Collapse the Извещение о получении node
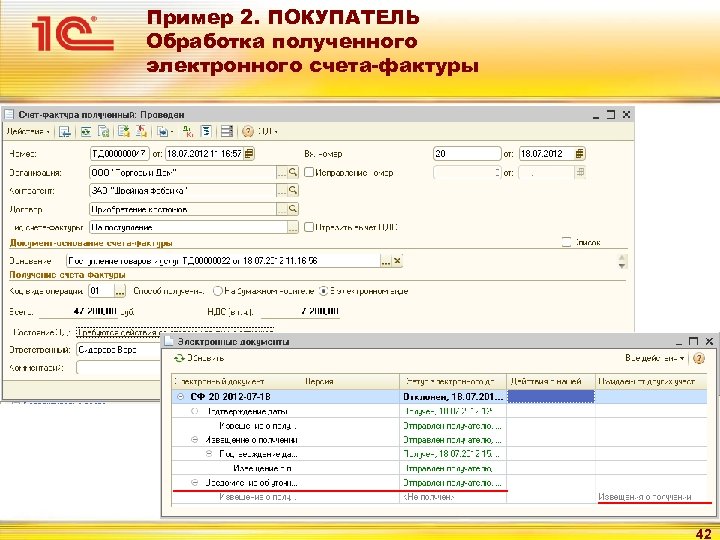The width and height of the screenshot is (720, 540). tap(195, 440)
